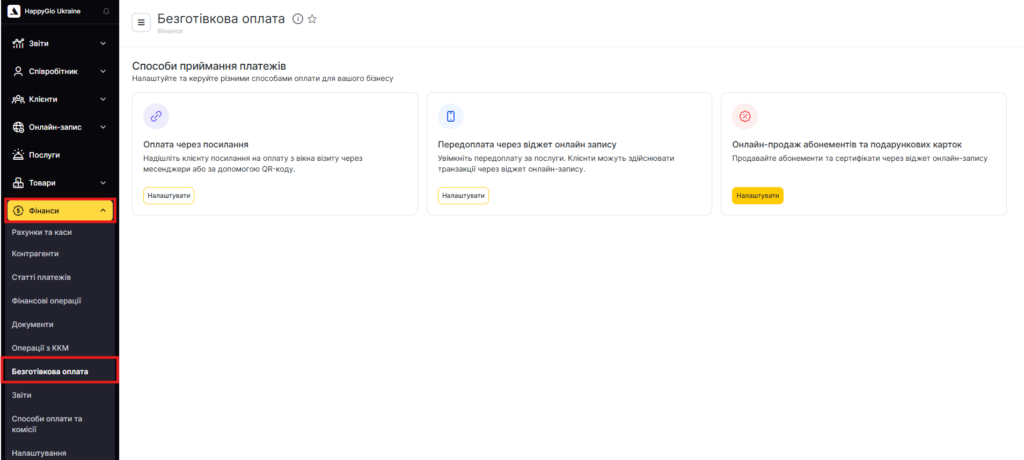Expand the Співробітник section
This screenshot has width=1024, height=460.
[x=59, y=71]
